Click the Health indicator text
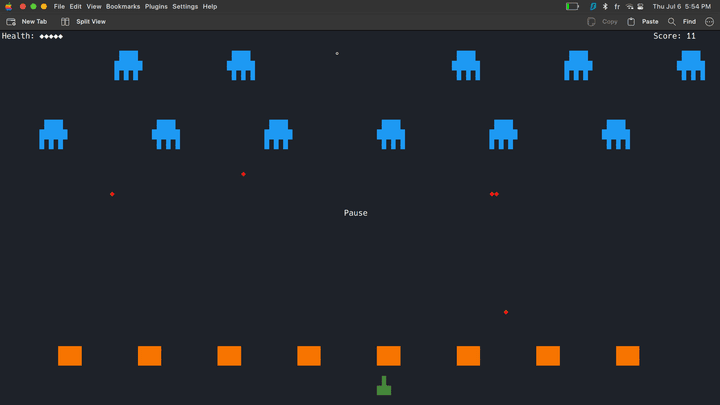720x405 pixels. [x=32, y=36]
